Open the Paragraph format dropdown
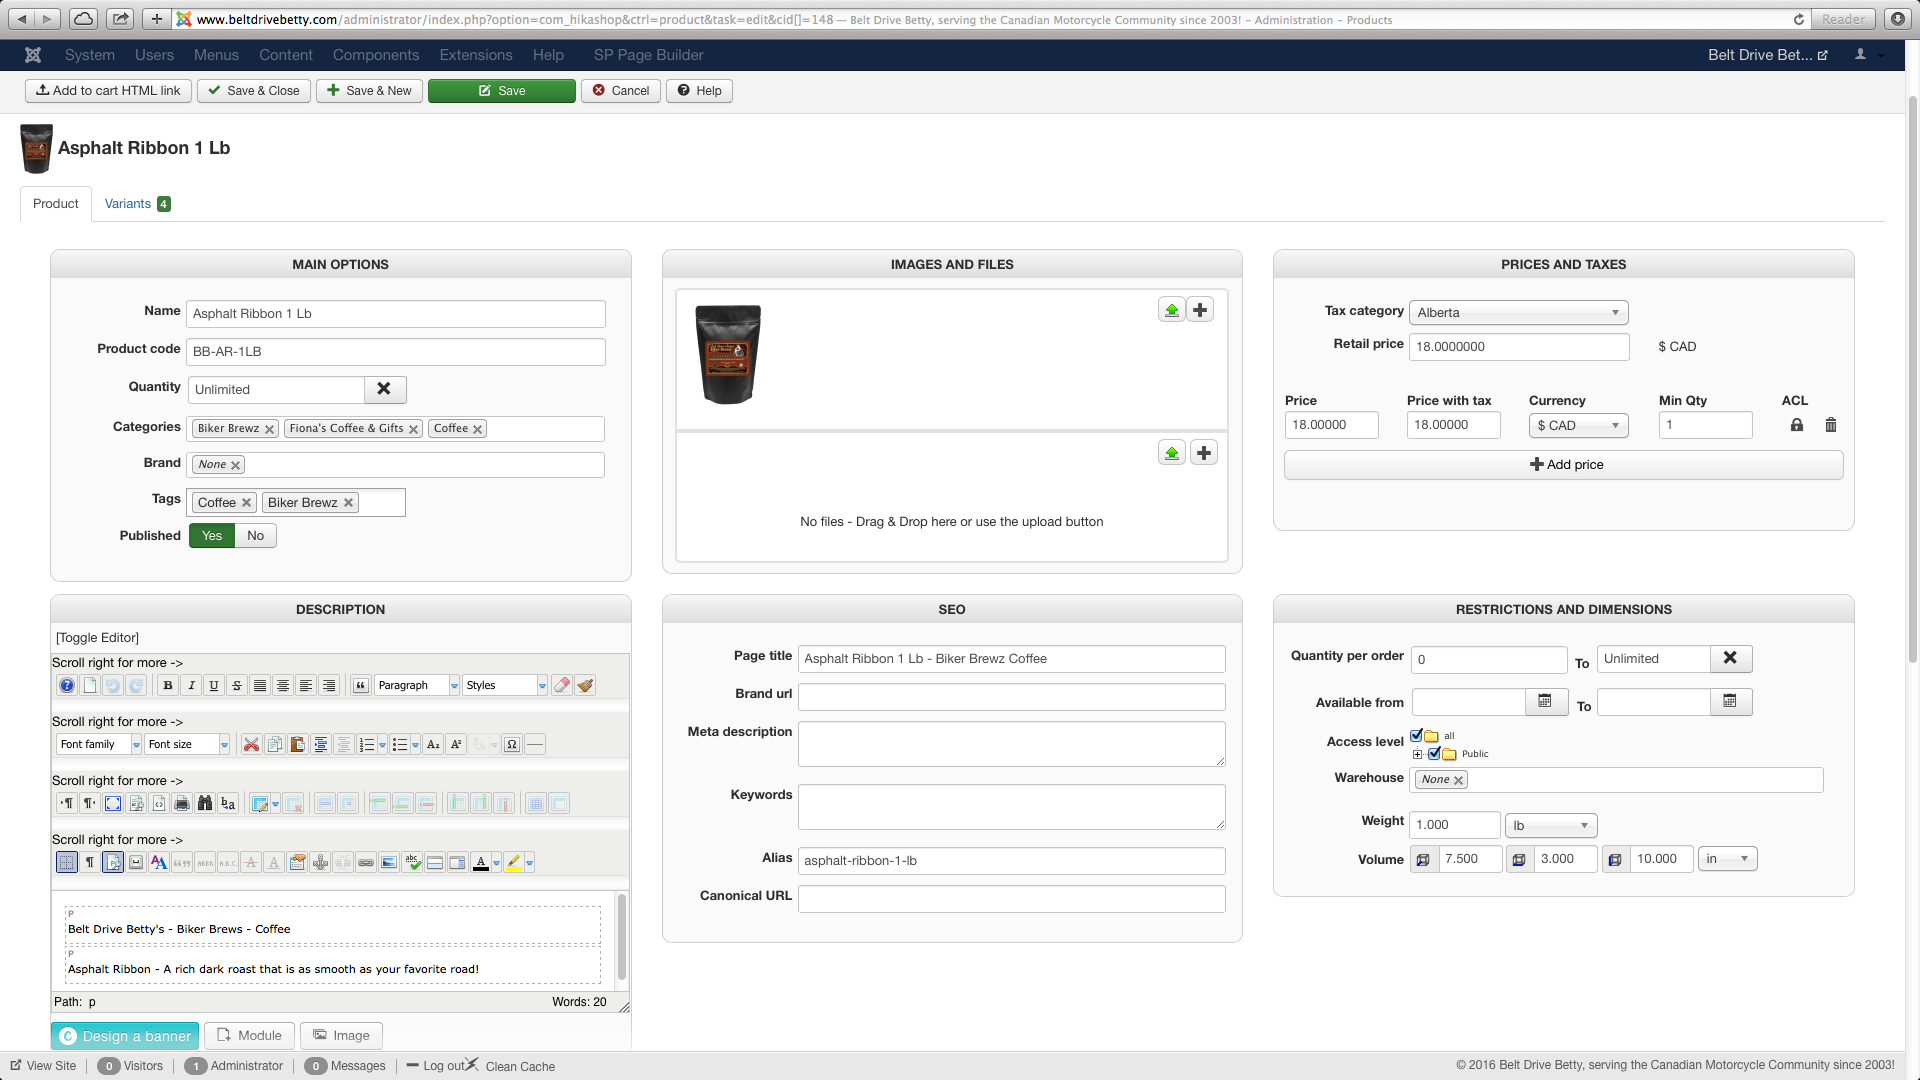This screenshot has height=1080, width=1920. (416, 685)
